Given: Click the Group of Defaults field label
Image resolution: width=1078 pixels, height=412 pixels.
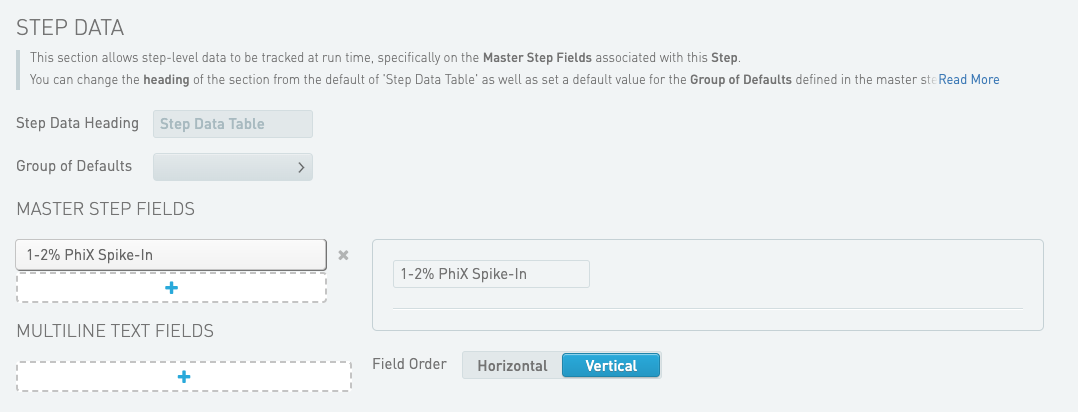Looking at the screenshot, I should (x=74, y=166).
